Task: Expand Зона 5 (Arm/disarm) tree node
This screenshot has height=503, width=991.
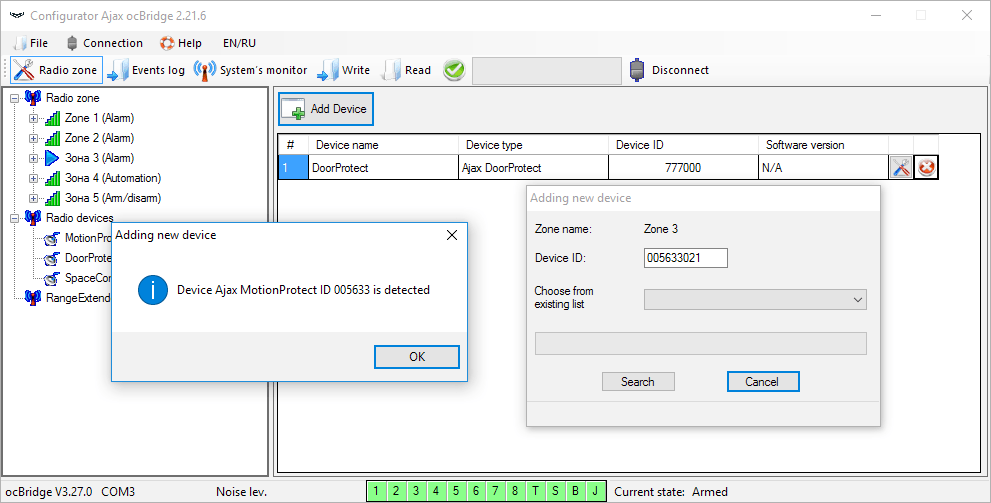Action: (33, 198)
